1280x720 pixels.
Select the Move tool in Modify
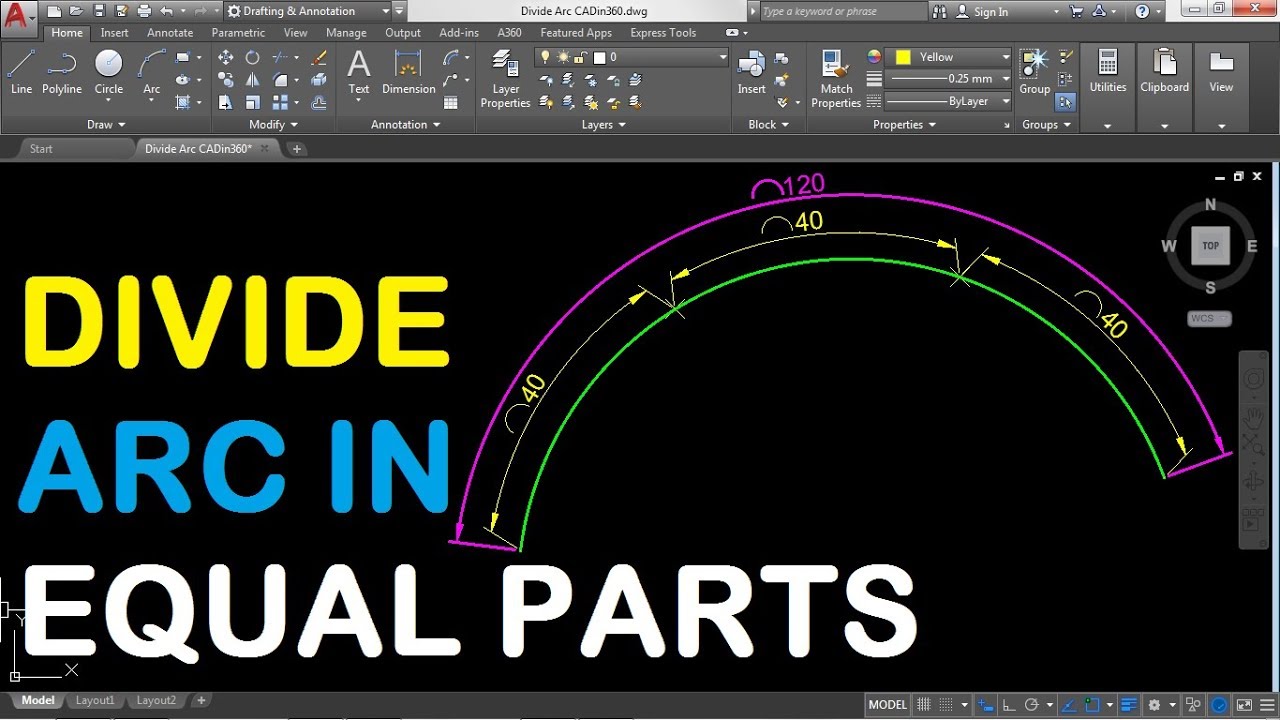tap(226, 58)
